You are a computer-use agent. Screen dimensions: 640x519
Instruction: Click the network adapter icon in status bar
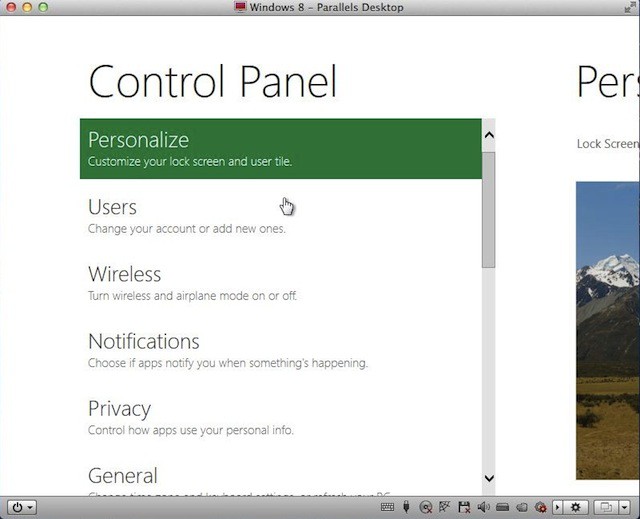[444, 507]
